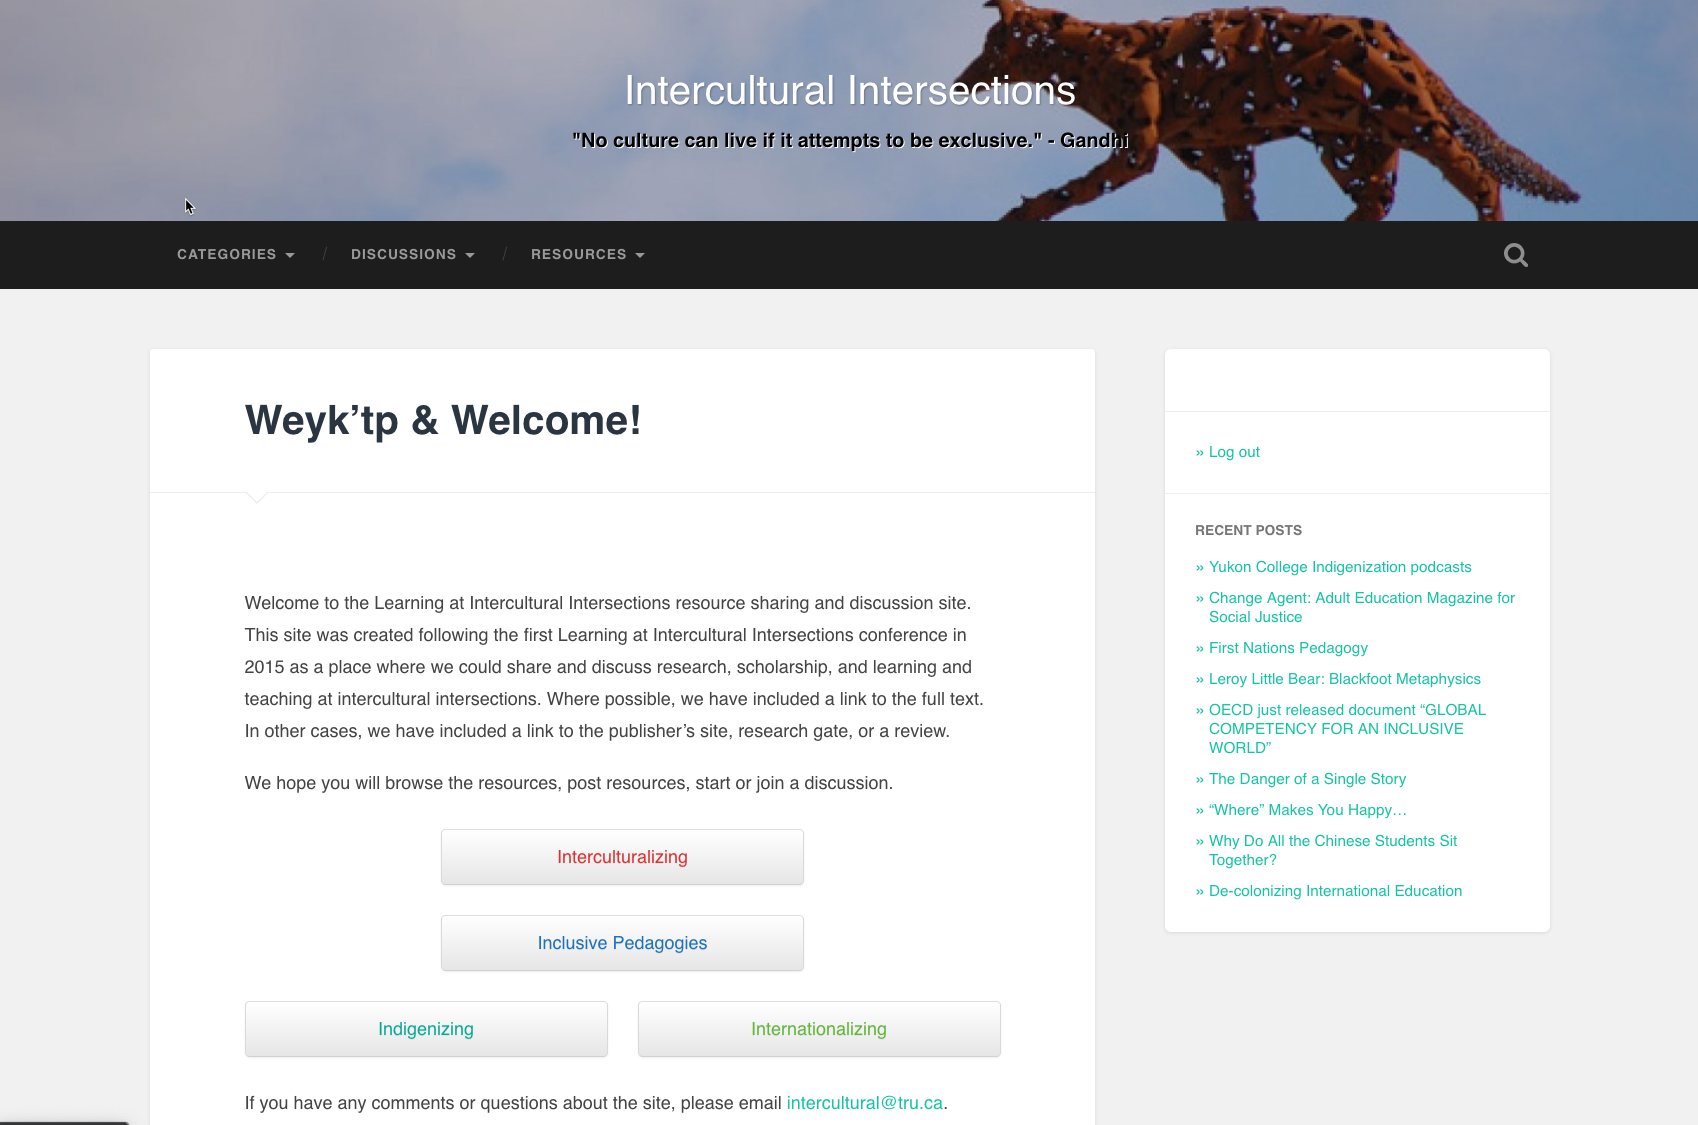The height and width of the screenshot is (1125, 1698).
Task: Open the Intercultural Intersections site title
Action: click(849, 91)
